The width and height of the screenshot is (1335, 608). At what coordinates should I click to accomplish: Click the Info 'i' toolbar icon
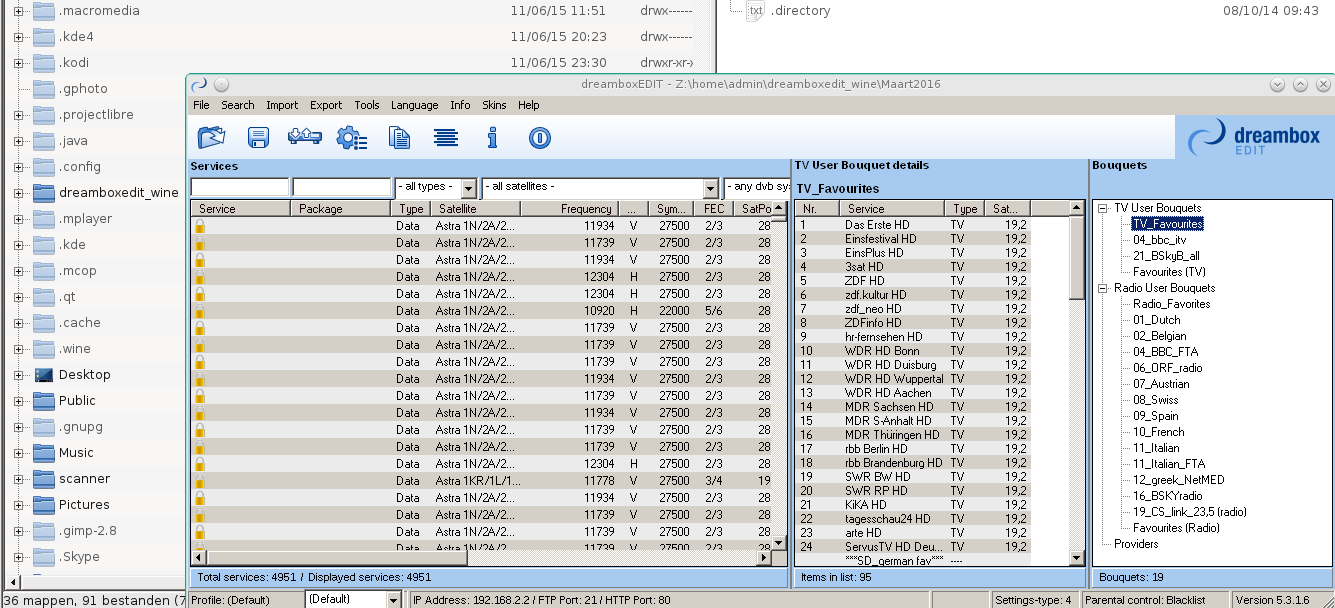point(492,138)
